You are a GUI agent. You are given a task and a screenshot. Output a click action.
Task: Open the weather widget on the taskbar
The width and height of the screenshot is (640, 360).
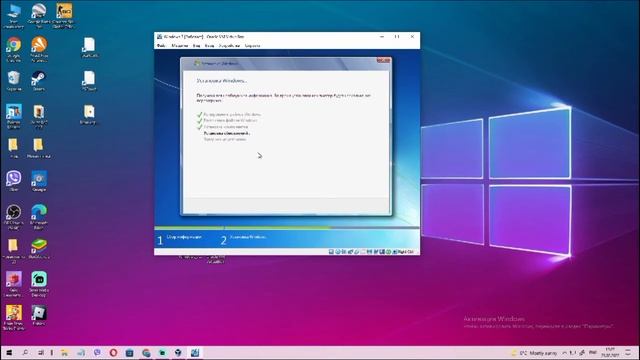point(534,353)
